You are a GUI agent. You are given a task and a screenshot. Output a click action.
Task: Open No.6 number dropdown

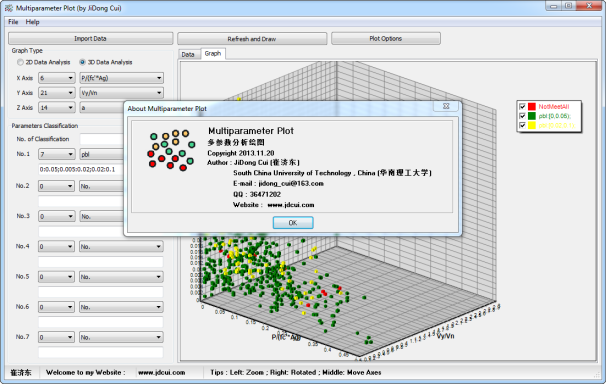click(x=56, y=307)
